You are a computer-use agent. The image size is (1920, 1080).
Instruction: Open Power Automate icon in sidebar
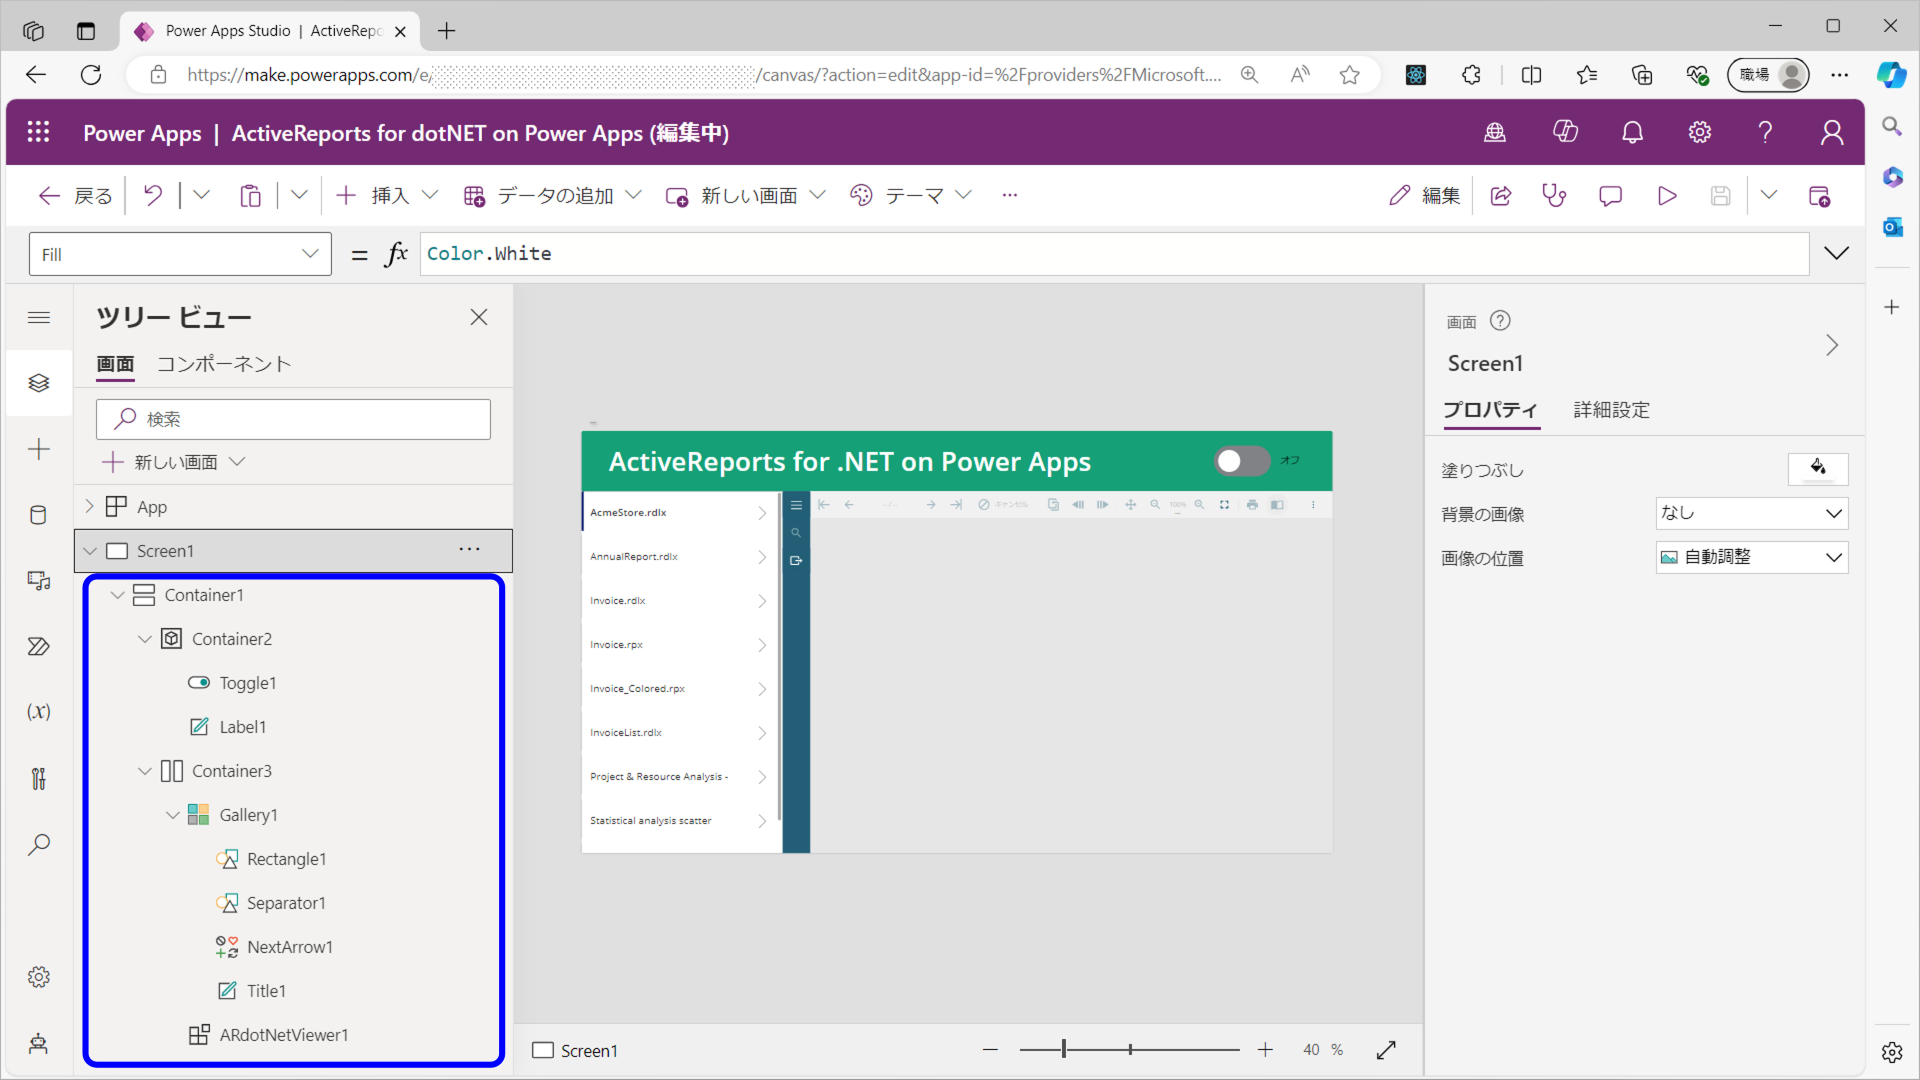pos(39,647)
